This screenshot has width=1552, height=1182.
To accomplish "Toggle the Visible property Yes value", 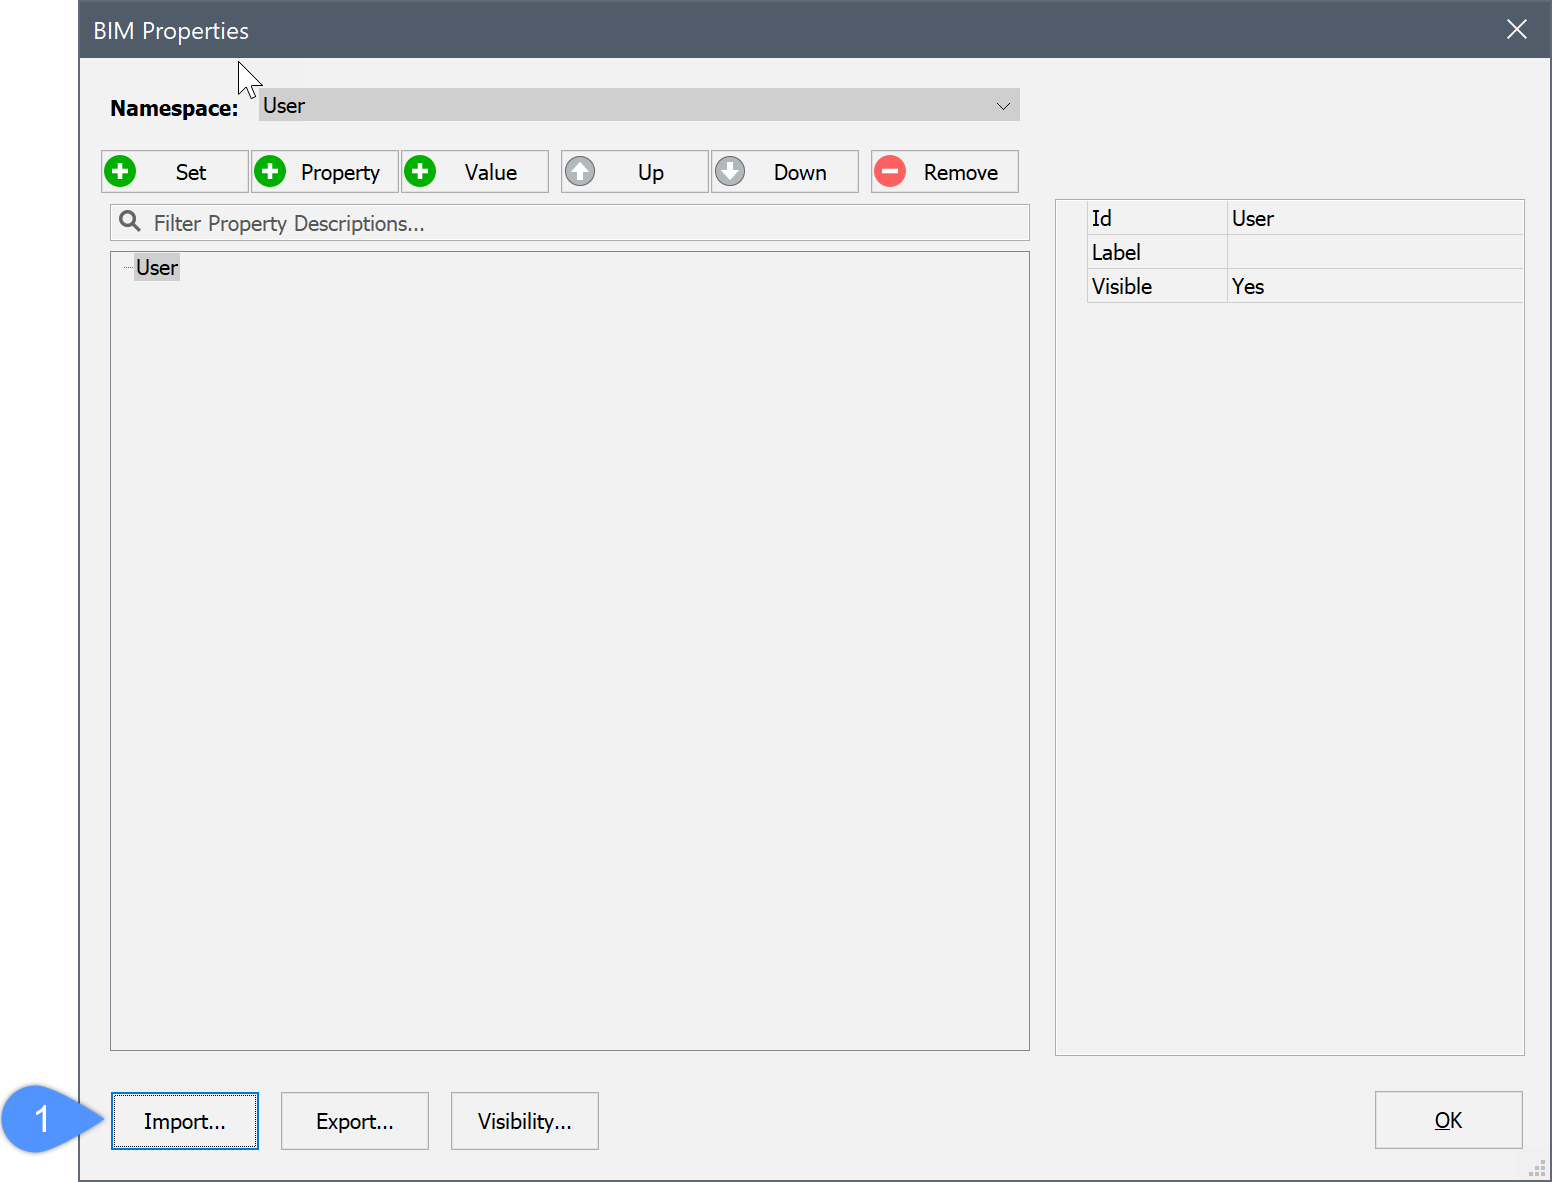I will (1374, 286).
